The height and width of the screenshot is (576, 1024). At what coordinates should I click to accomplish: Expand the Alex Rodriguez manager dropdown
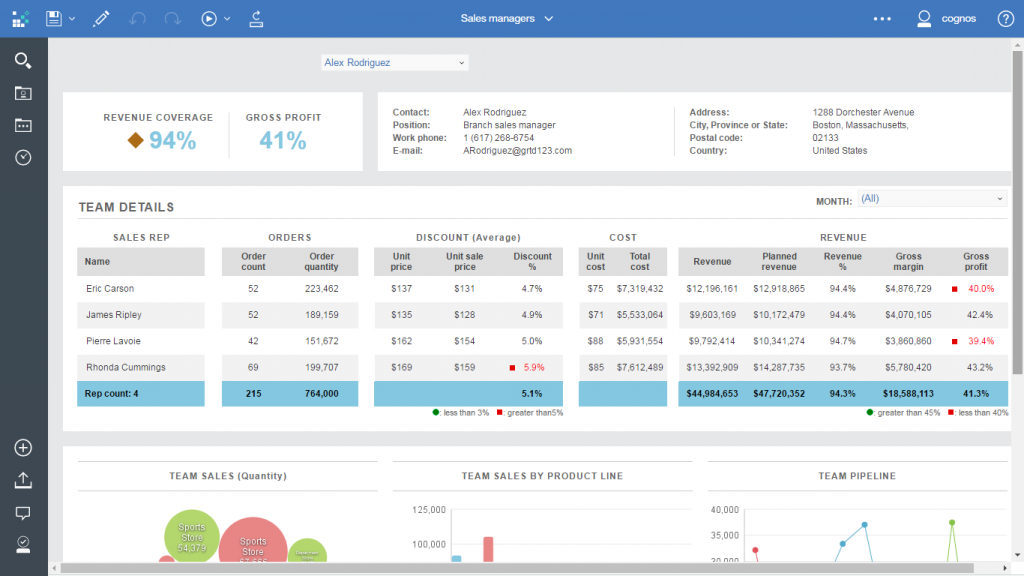coord(395,62)
